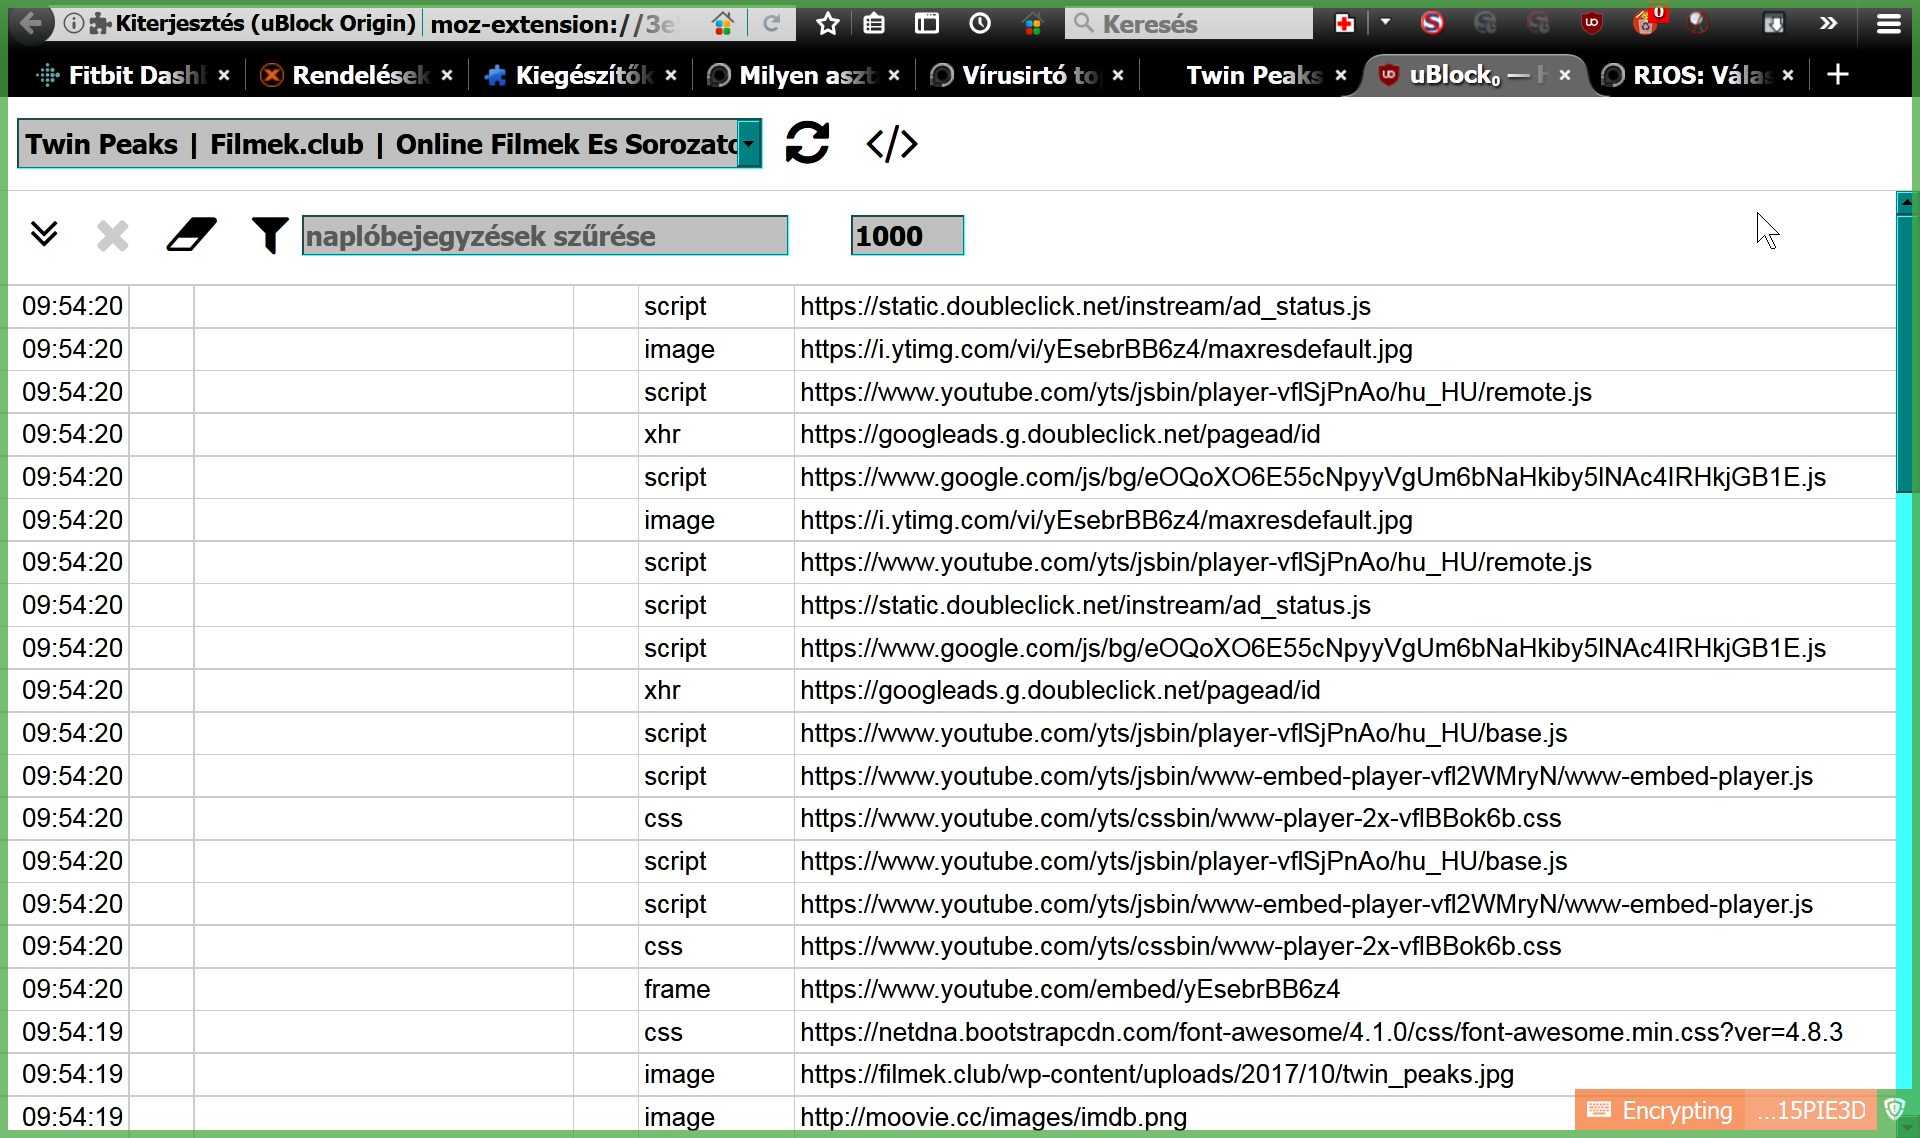Viewport: 1920px width, 1138px height.
Task: Open history clock icon in toolbar
Action: (980, 23)
